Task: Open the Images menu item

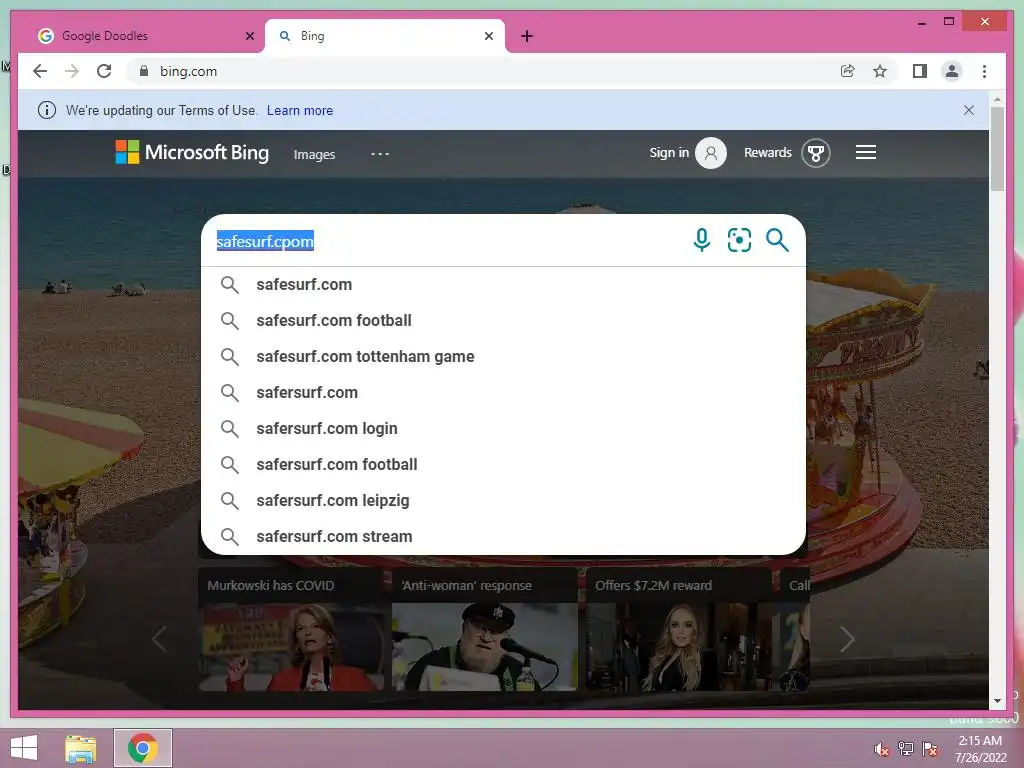Action: point(314,155)
